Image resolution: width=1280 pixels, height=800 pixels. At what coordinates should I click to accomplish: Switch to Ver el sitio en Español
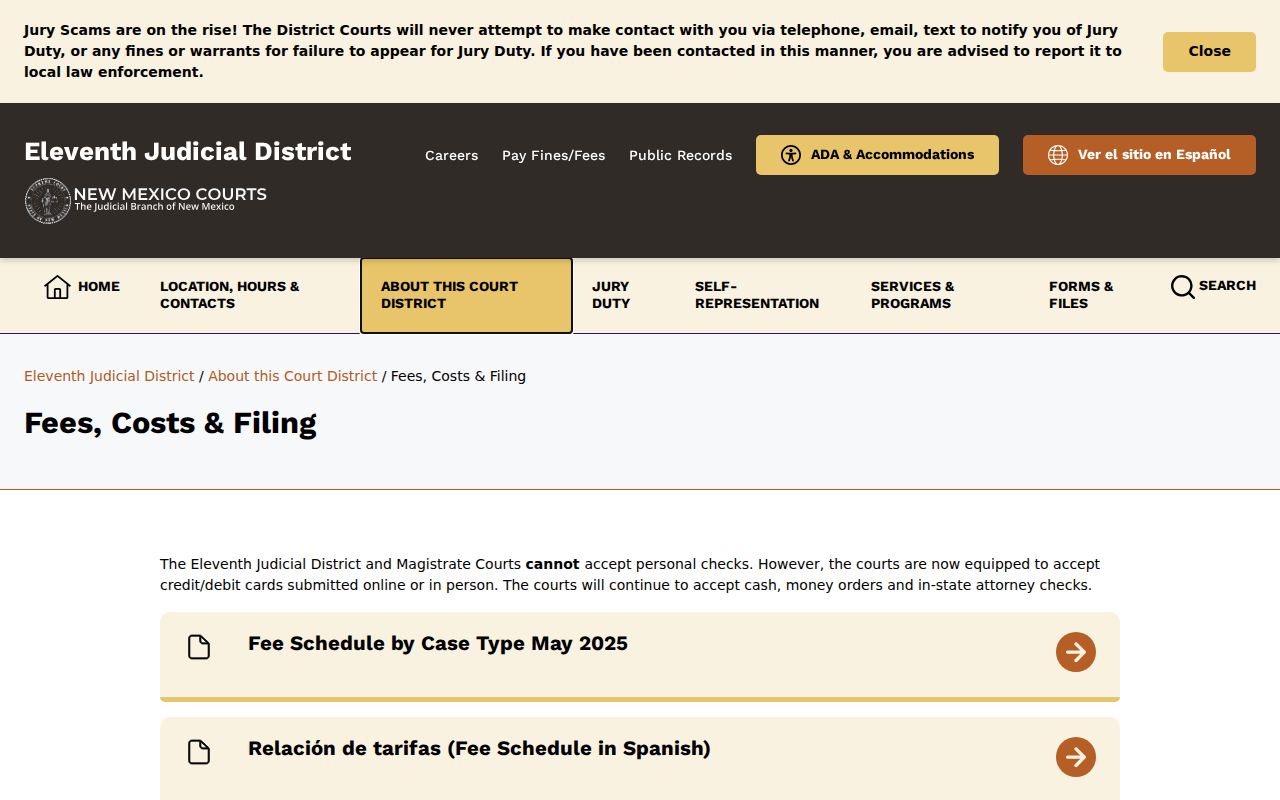[x=1139, y=155]
